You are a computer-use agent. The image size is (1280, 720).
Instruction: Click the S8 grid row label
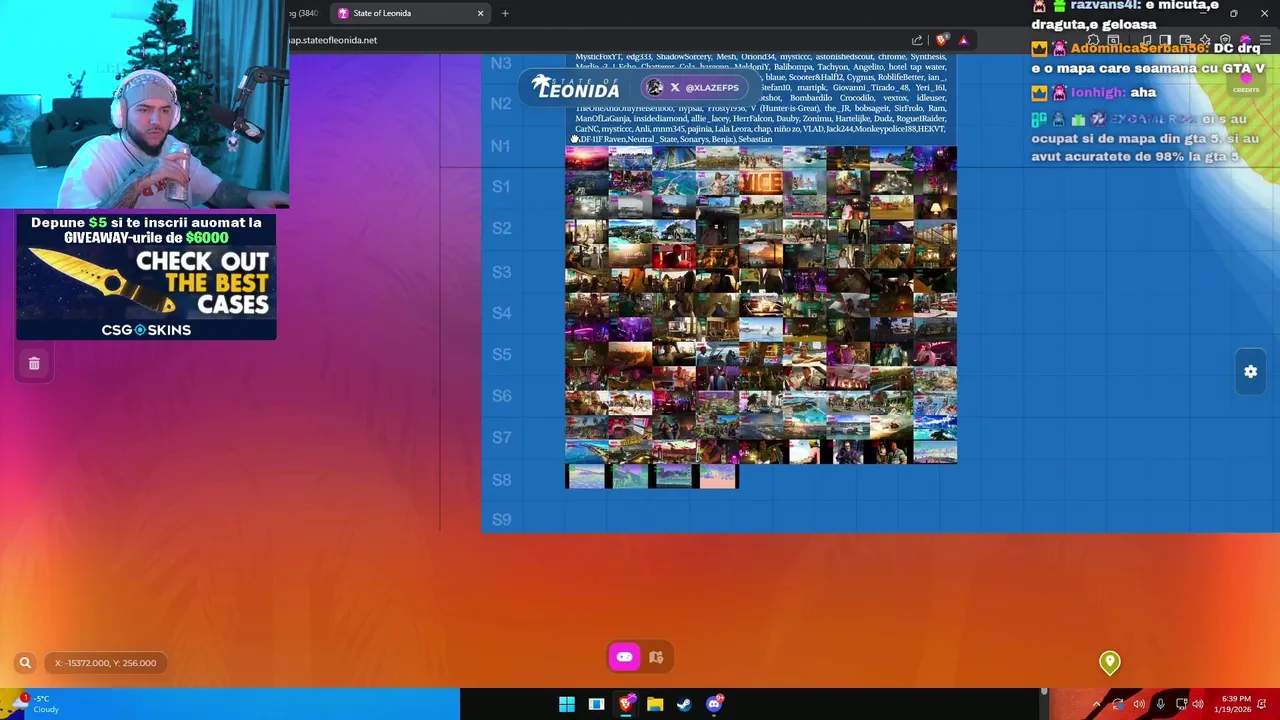coord(501,480)
